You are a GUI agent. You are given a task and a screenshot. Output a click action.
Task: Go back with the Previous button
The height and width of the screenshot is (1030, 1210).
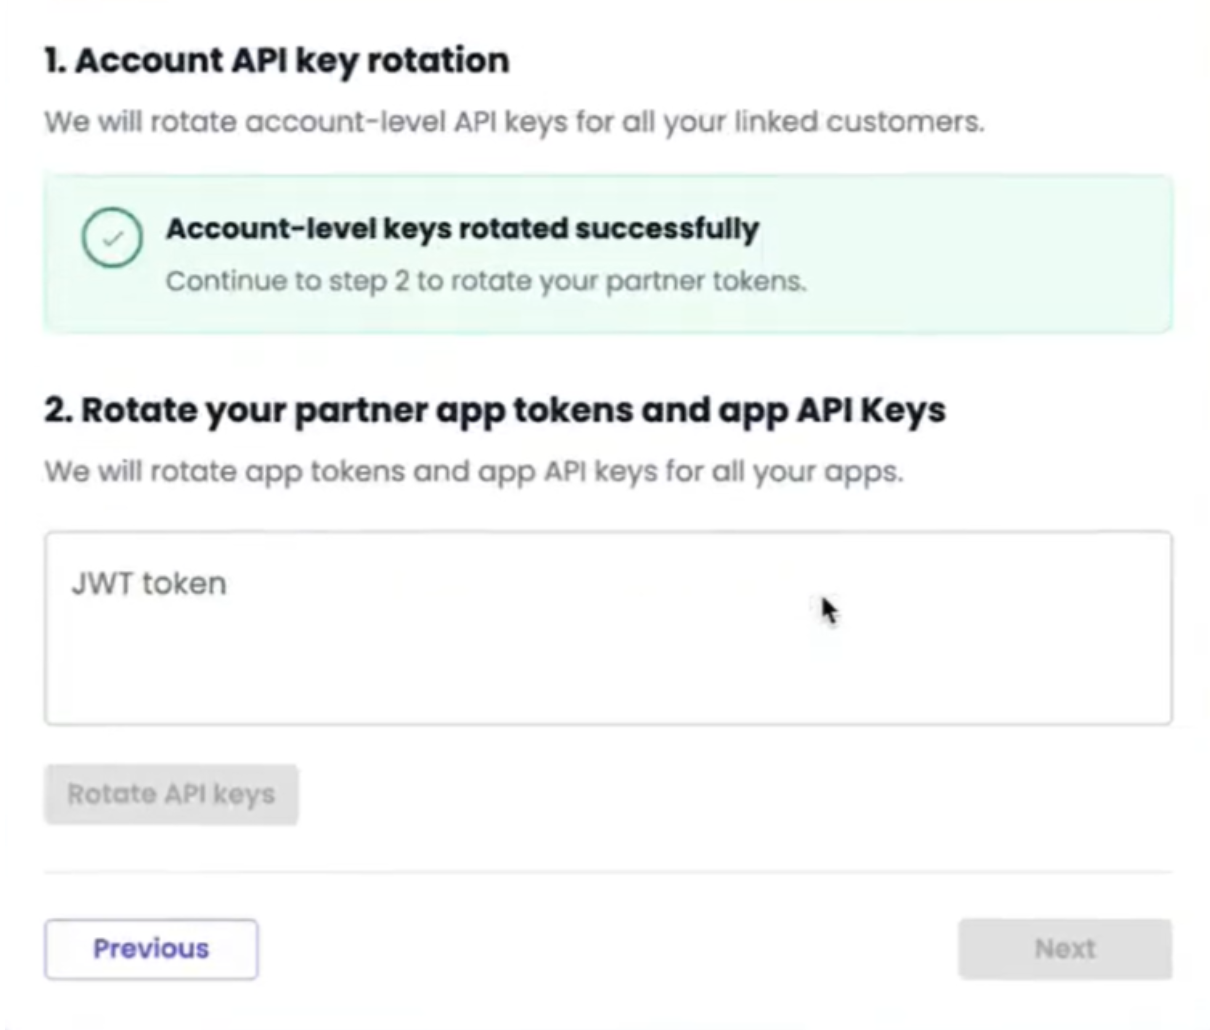click(151, 949)
